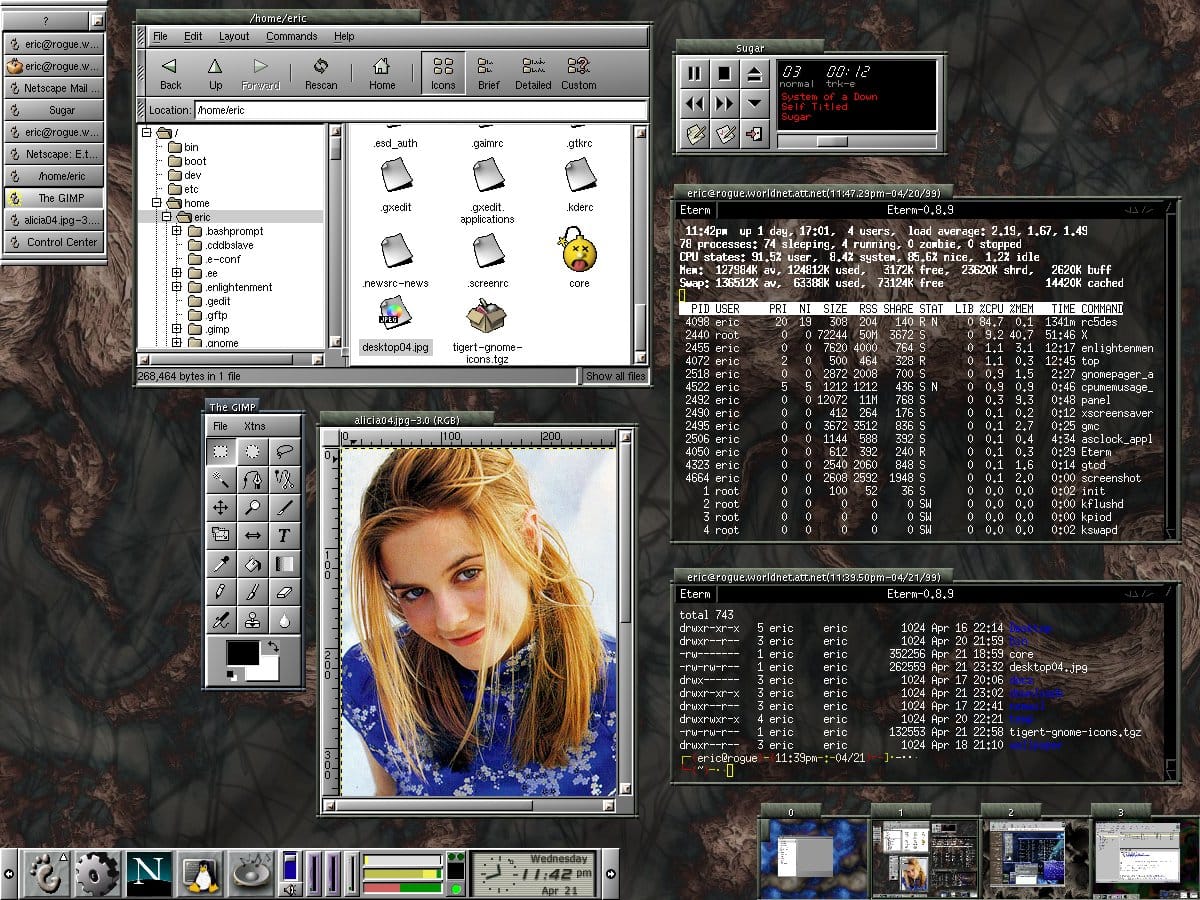Open Netscape from the panel launcher
The height and width of the screenshot is (900, 1200).
click(148, 874)
